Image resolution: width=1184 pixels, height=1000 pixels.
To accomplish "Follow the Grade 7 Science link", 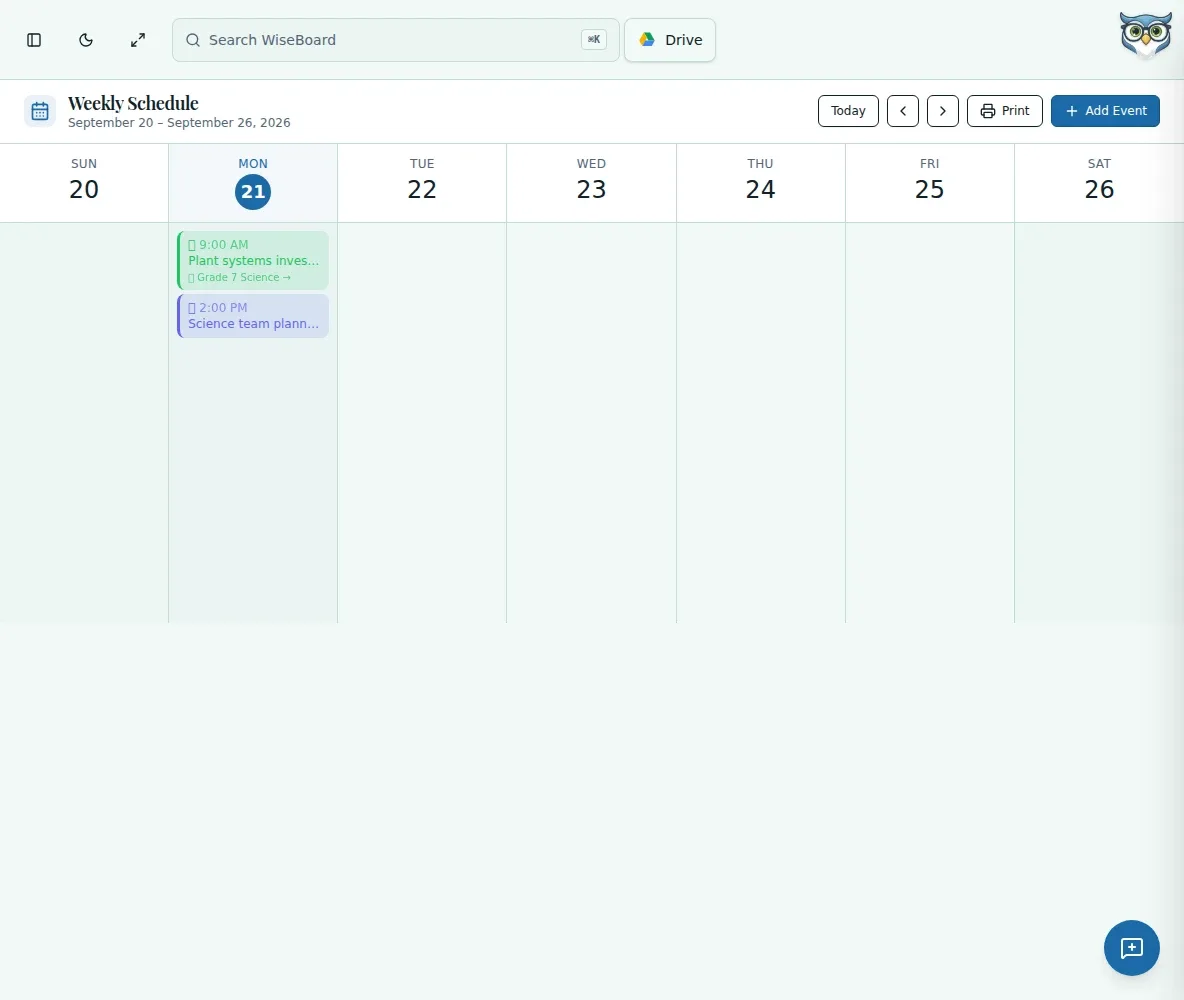I will coord(239,277).
